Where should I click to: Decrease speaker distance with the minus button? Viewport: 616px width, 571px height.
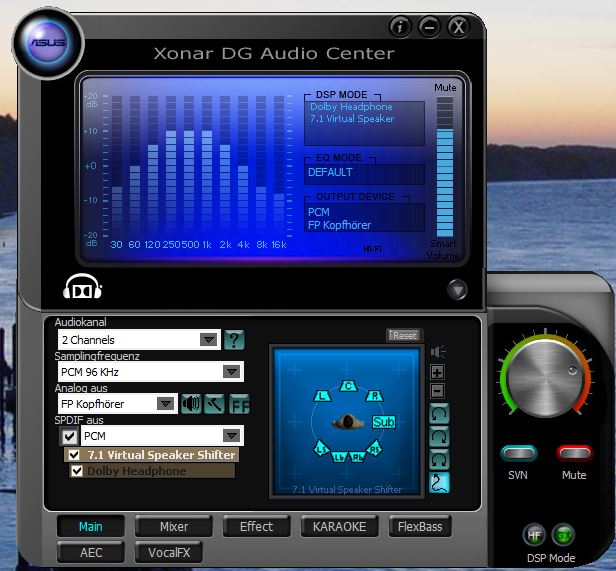click(438, 391)
